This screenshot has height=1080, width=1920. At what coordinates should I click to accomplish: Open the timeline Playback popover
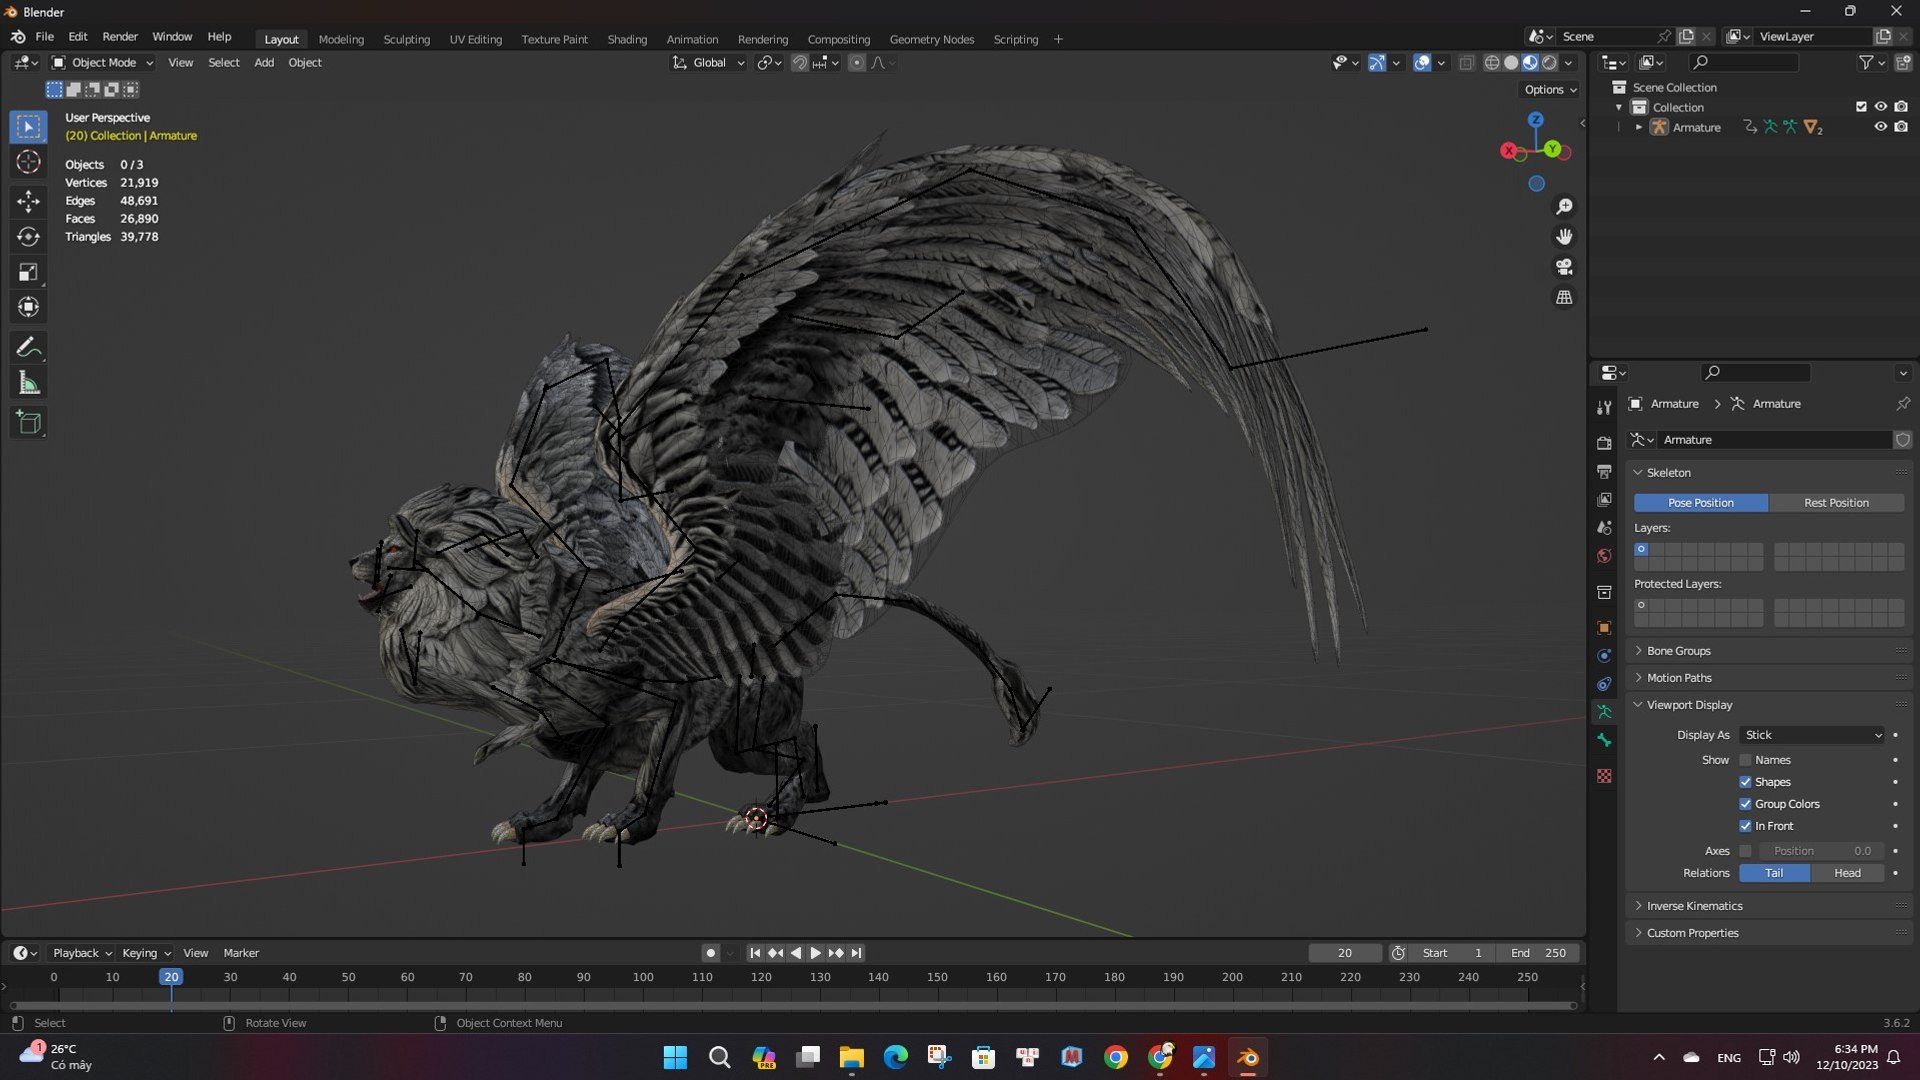82,953
